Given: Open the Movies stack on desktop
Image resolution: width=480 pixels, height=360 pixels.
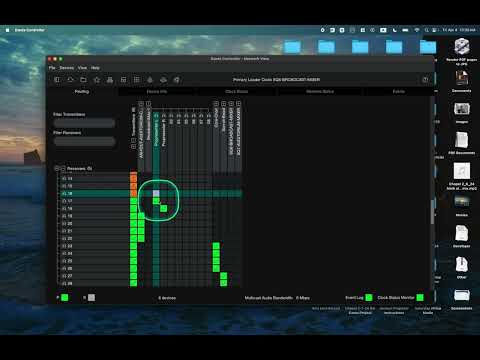Looking at the screenshot, I should point(462,205).
